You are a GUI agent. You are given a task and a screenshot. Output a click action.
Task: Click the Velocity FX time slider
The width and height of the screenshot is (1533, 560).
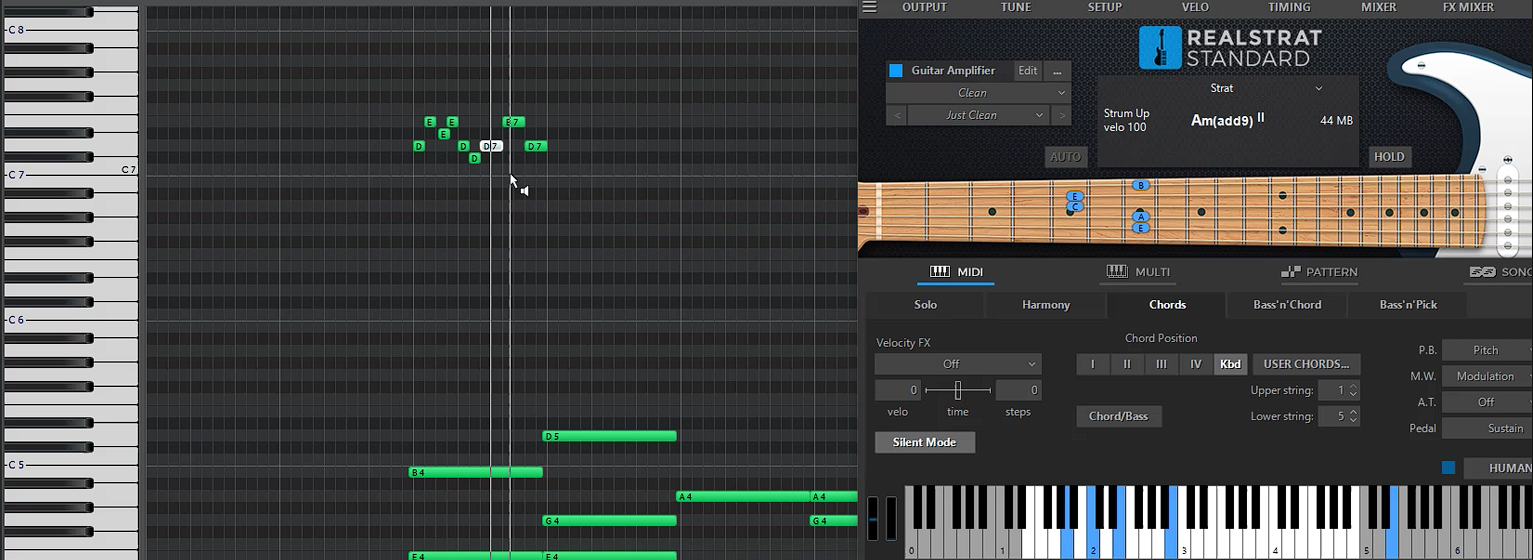point(958,390)
